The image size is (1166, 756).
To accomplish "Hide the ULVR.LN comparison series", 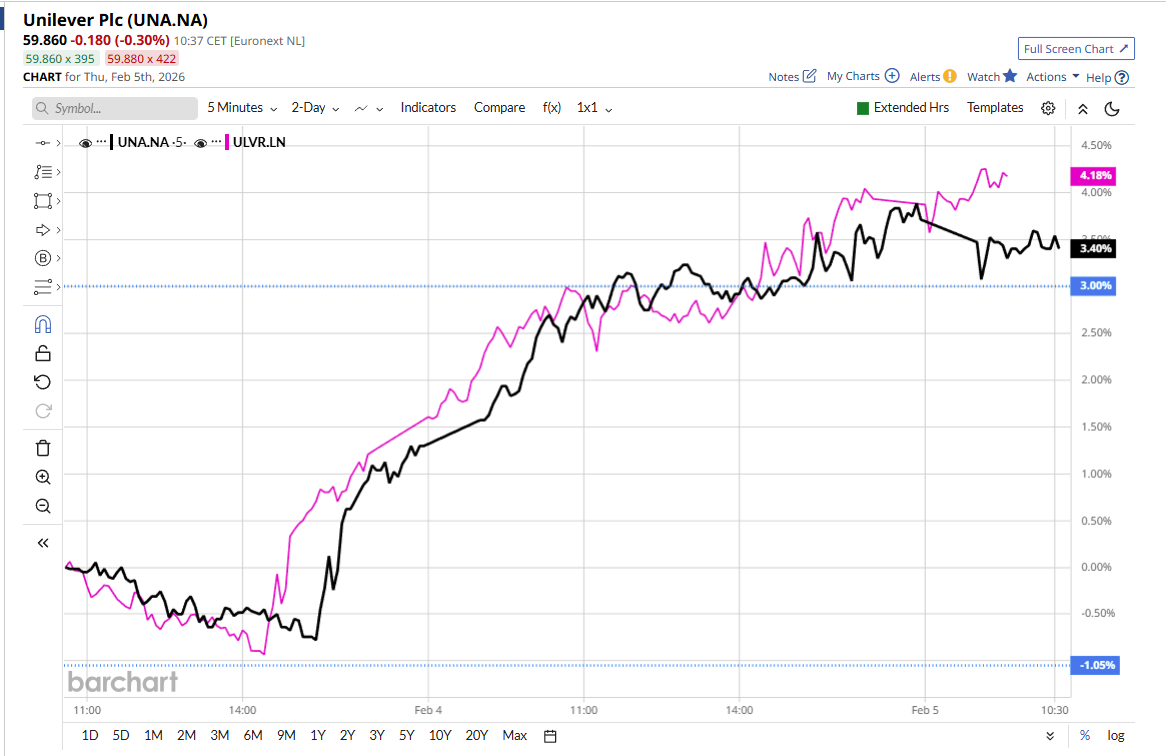I will tap(200, 143).
